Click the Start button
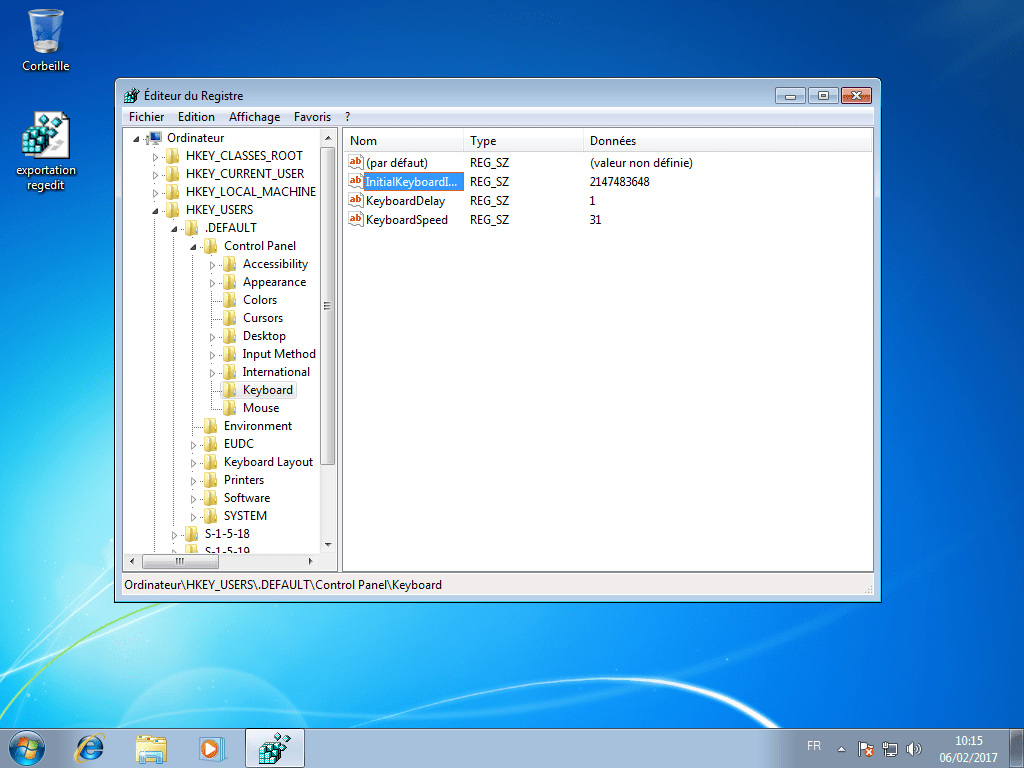The image size is (1024, 768). (x=25, y=747)
